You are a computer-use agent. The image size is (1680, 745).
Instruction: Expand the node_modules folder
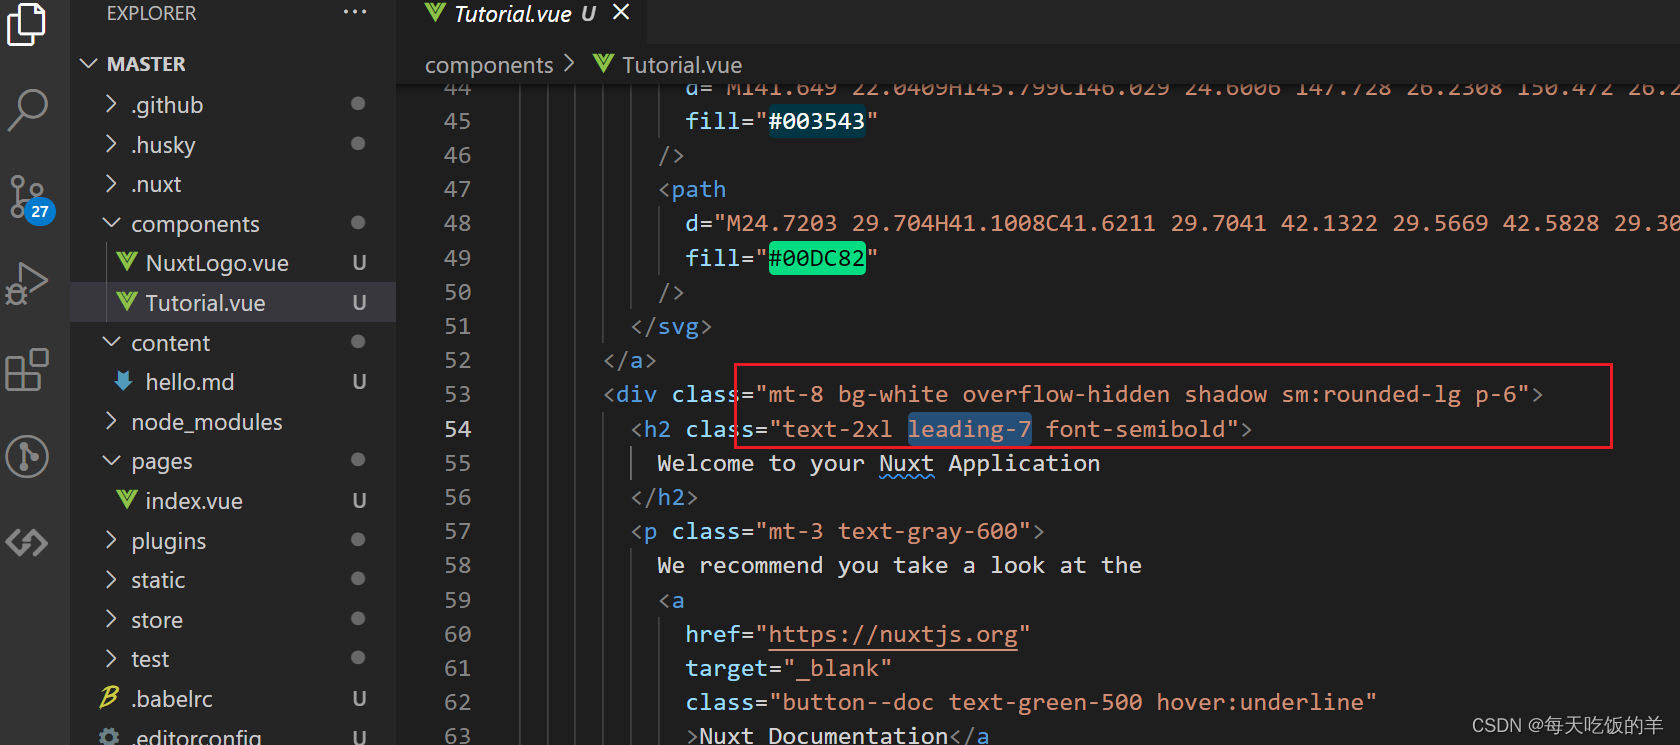point(112,421)
